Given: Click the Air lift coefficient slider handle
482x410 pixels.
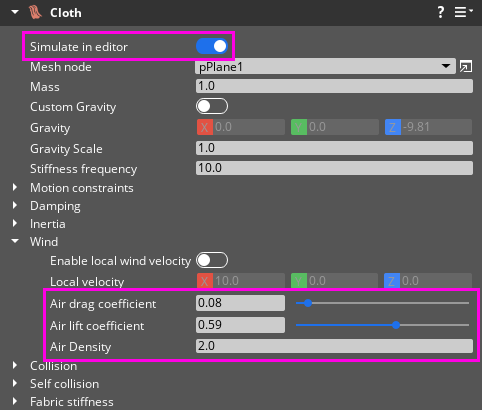Looking at the screenshot, I should (x=396, y=325).
